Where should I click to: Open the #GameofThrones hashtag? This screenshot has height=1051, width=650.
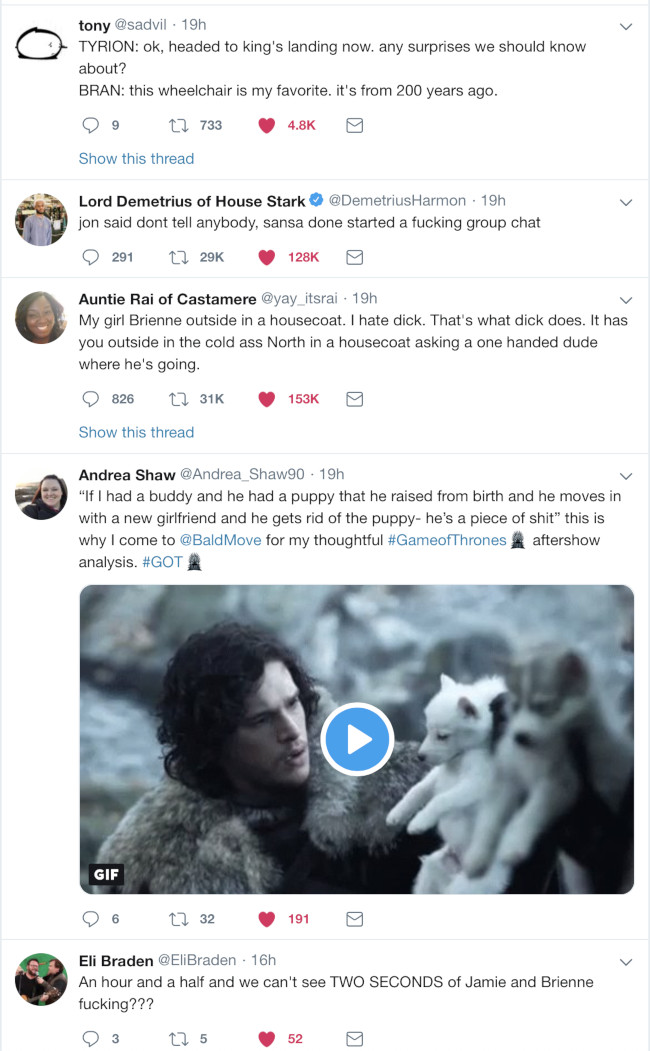pyautogui.click(x=446, y=540)
